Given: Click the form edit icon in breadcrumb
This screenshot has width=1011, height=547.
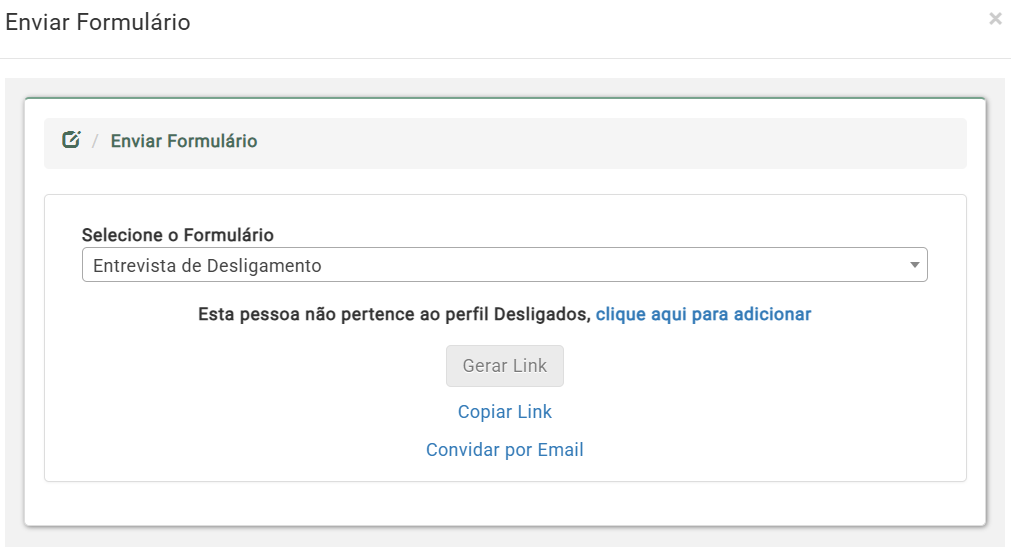Looking at the screenshot, I should tap(71, 139).
